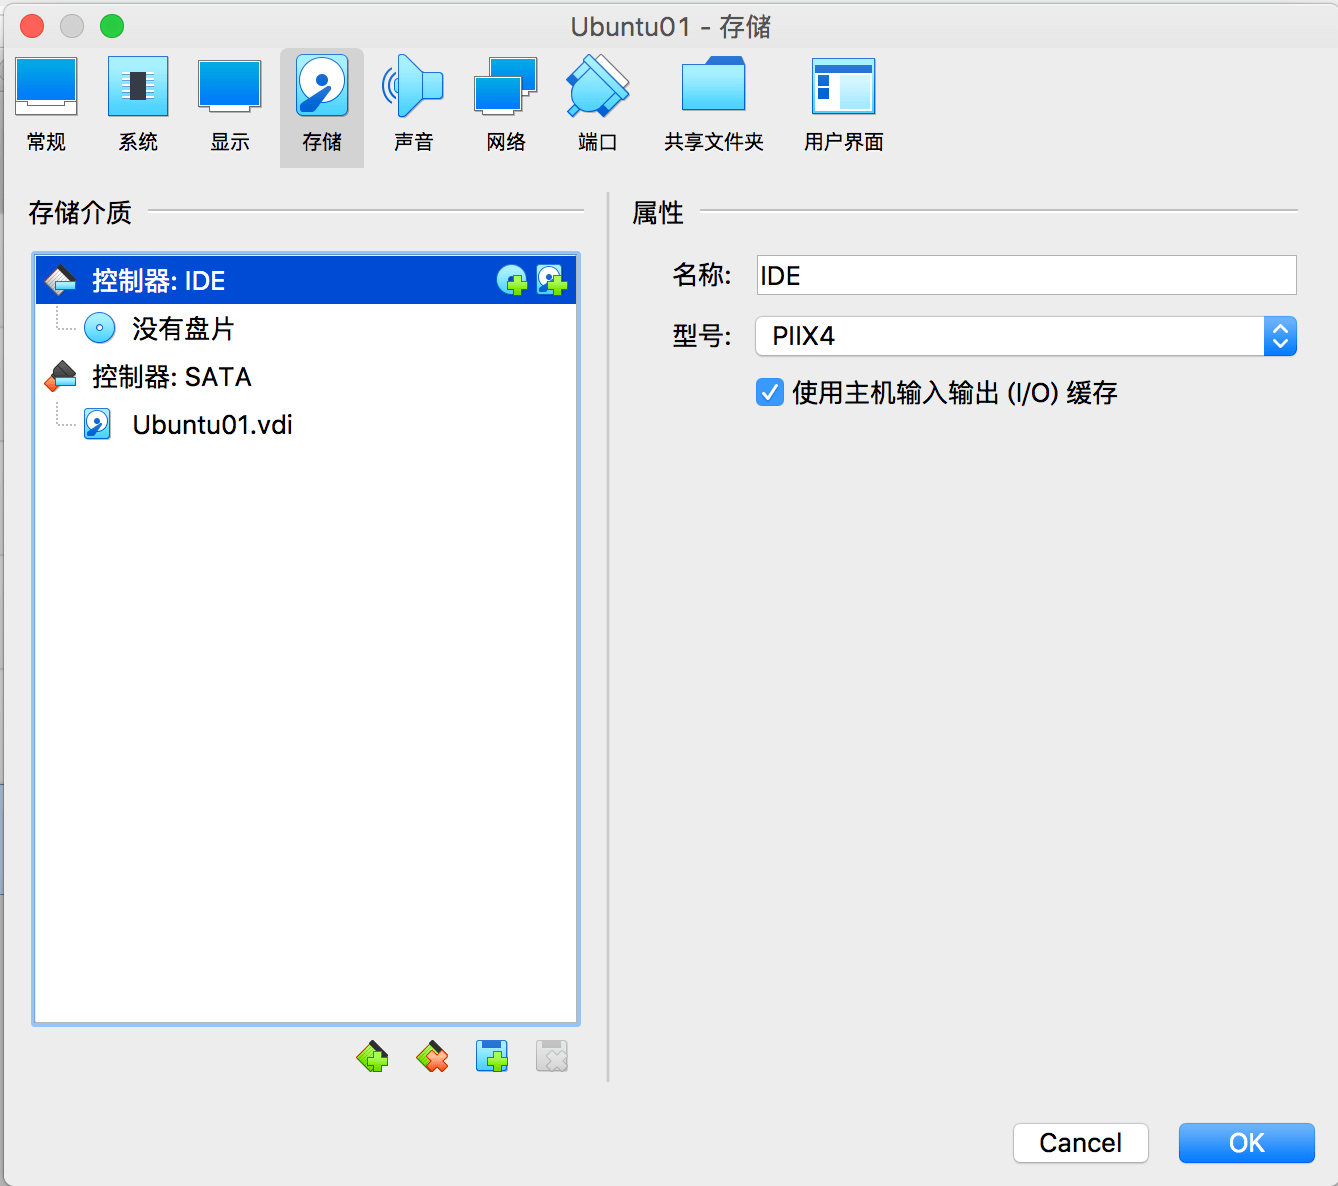Viewport: 1338px width, 1186px height.
Task: Select the 存储 (Storage) tab
Action: pos(322,106)
